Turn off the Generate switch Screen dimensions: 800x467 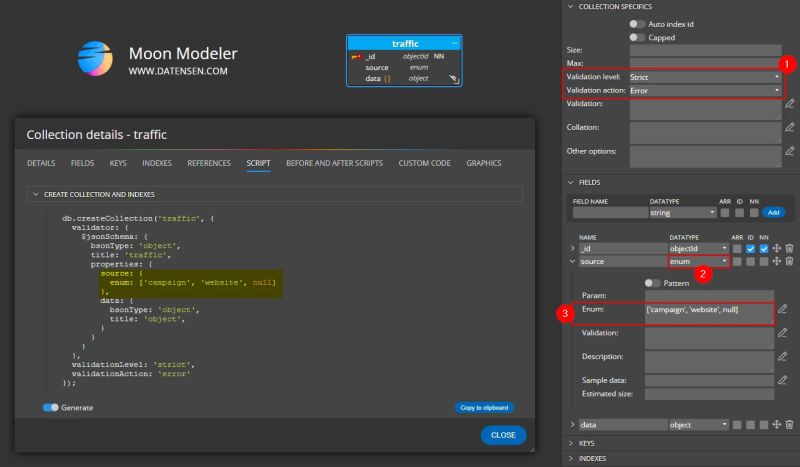pyautogui.click(x=51, y=408)
